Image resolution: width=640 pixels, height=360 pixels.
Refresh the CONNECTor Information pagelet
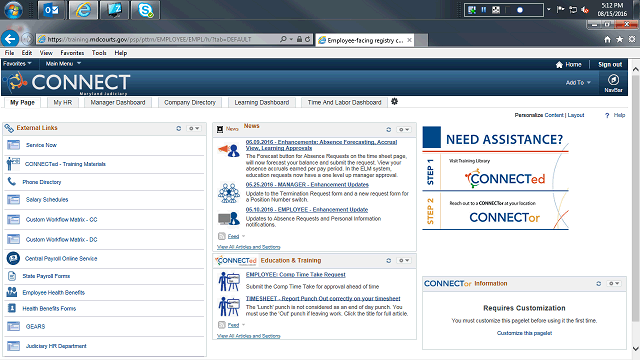(599, 283)
